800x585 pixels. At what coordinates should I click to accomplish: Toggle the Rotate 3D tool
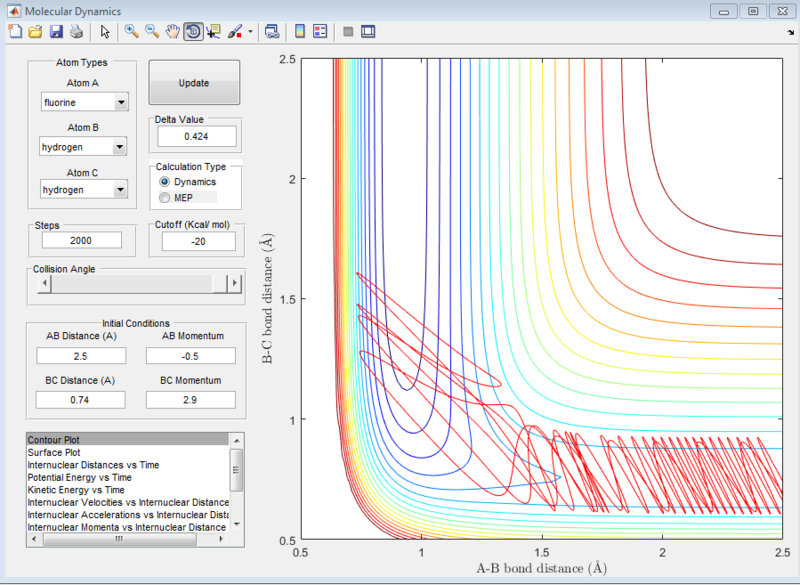(193, 31)
